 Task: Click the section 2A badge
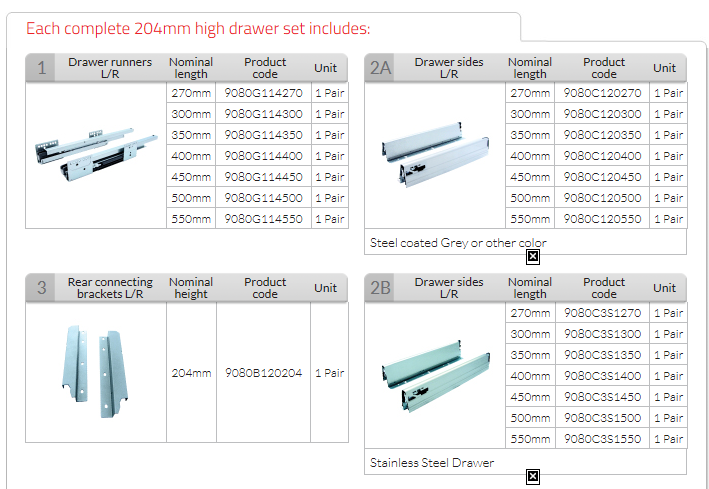click(380, 68)
